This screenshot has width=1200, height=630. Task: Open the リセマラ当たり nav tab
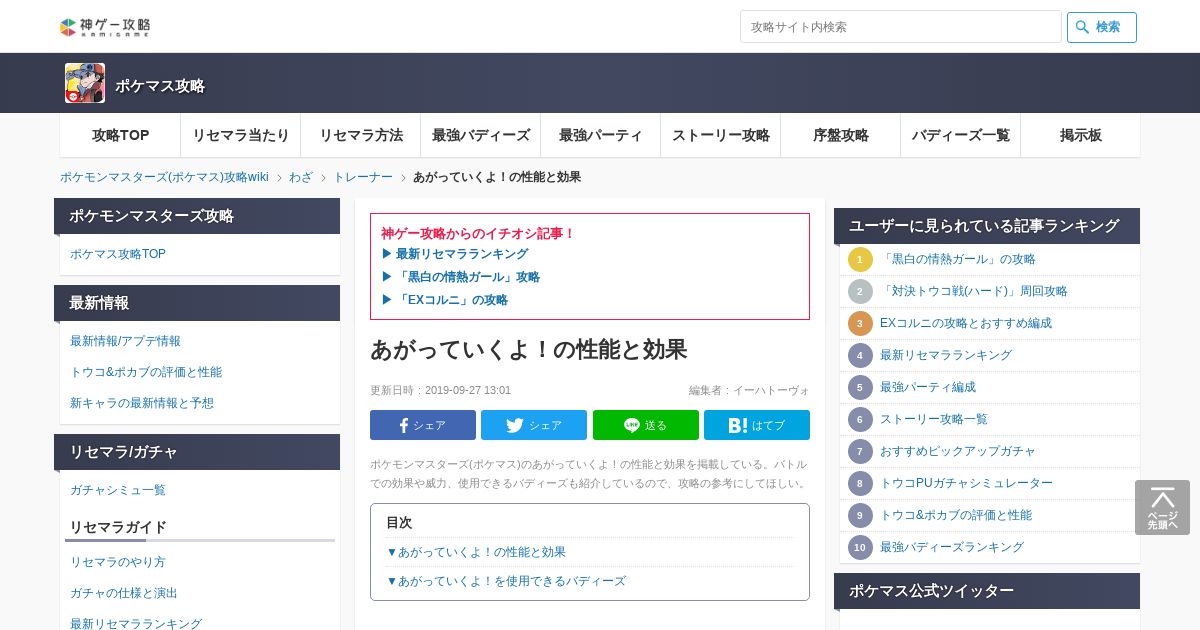[240, 135]
